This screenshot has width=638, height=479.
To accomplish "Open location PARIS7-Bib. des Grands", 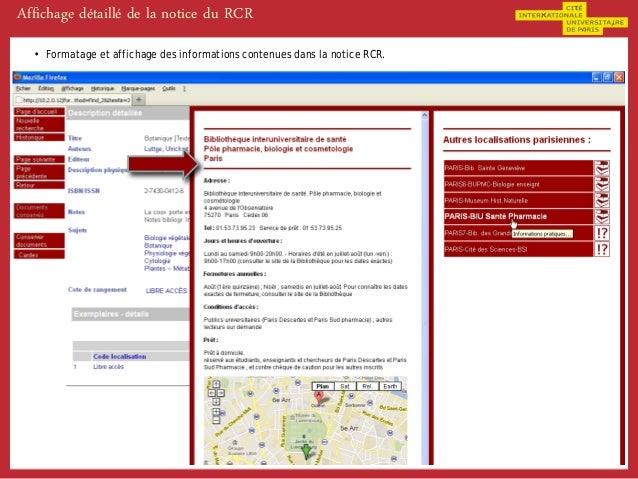I will pyautogui.click(x=519, y=233).
